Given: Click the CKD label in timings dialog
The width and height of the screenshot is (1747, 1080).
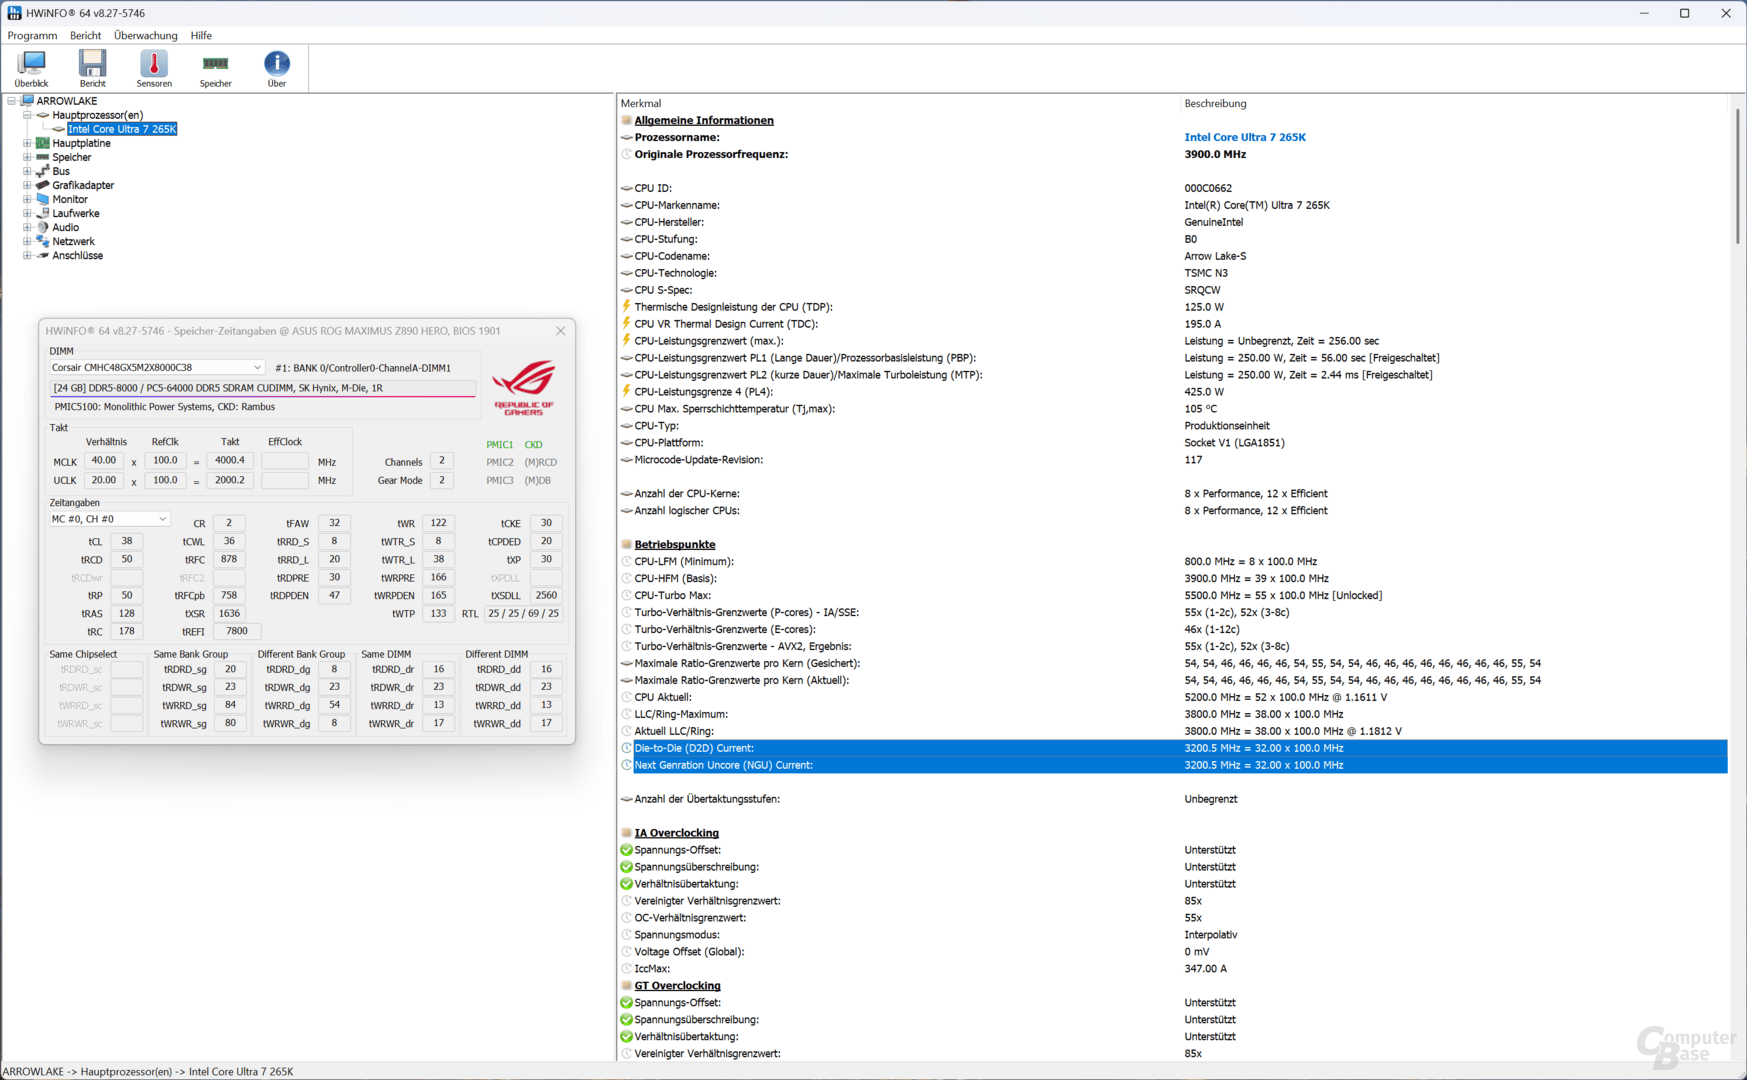Looking at the screenshot, I should pos(534,444).
